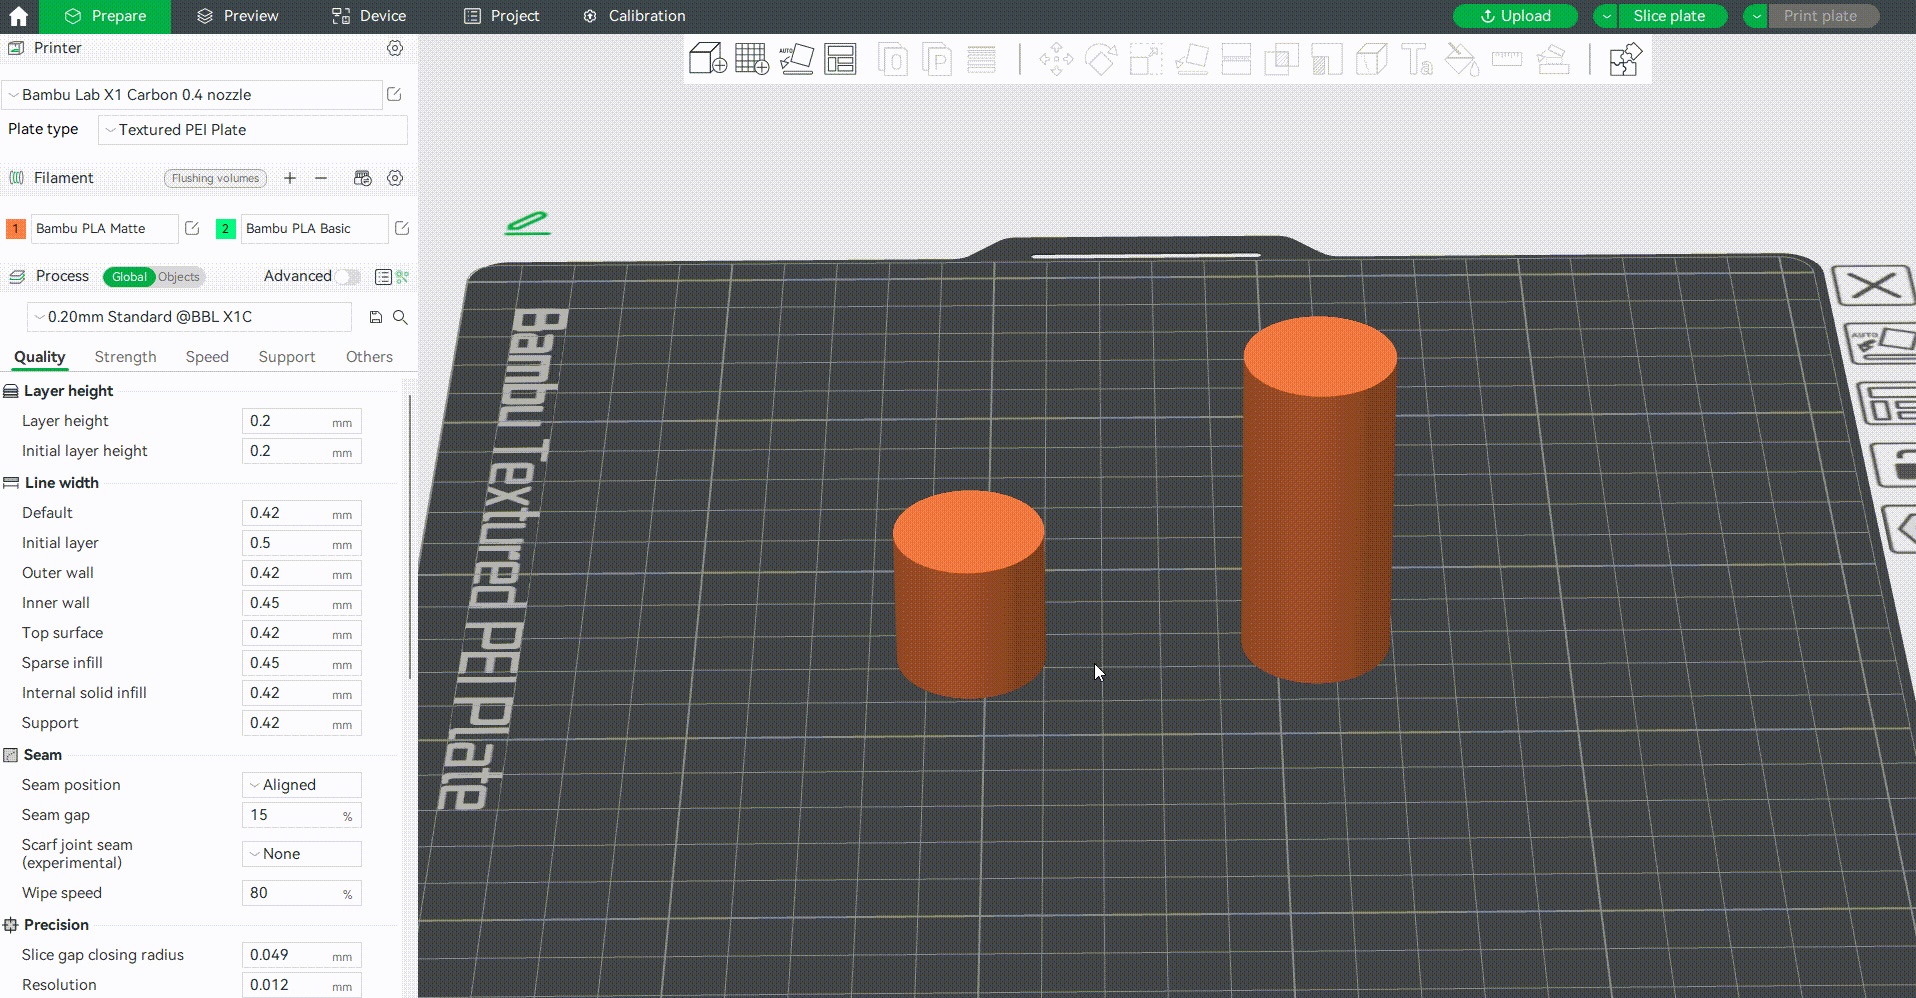
Task: Click the lock icon on the plate edge
Action: pos(1896,465)
